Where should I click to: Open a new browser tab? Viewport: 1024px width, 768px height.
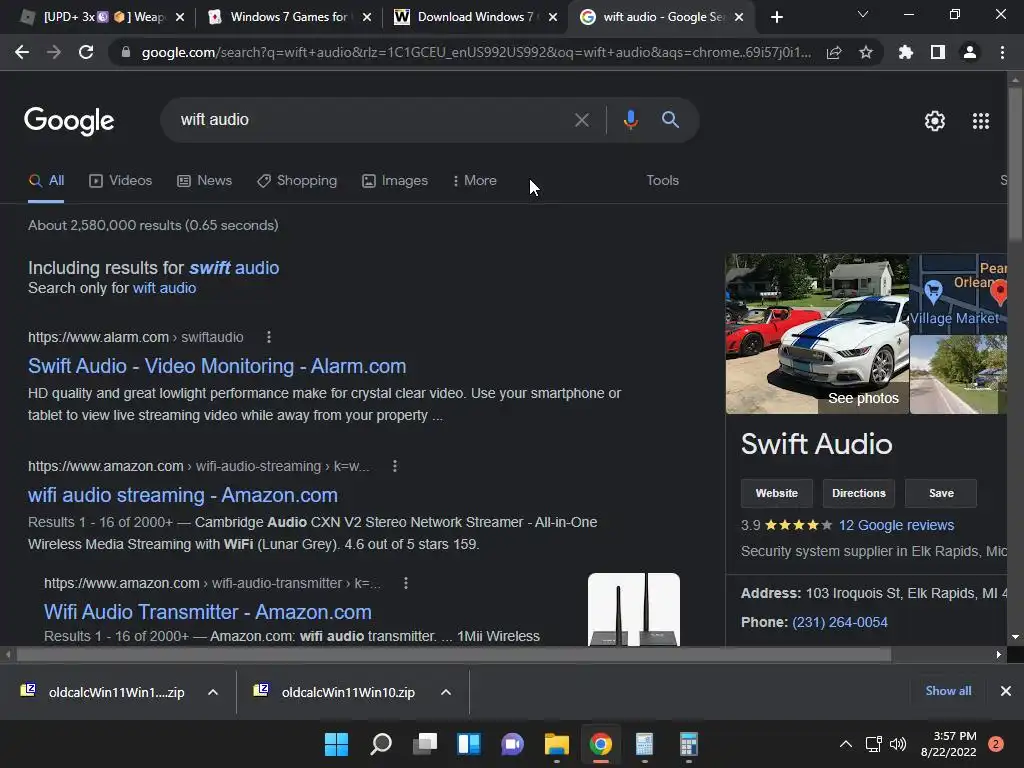point(776,17)
